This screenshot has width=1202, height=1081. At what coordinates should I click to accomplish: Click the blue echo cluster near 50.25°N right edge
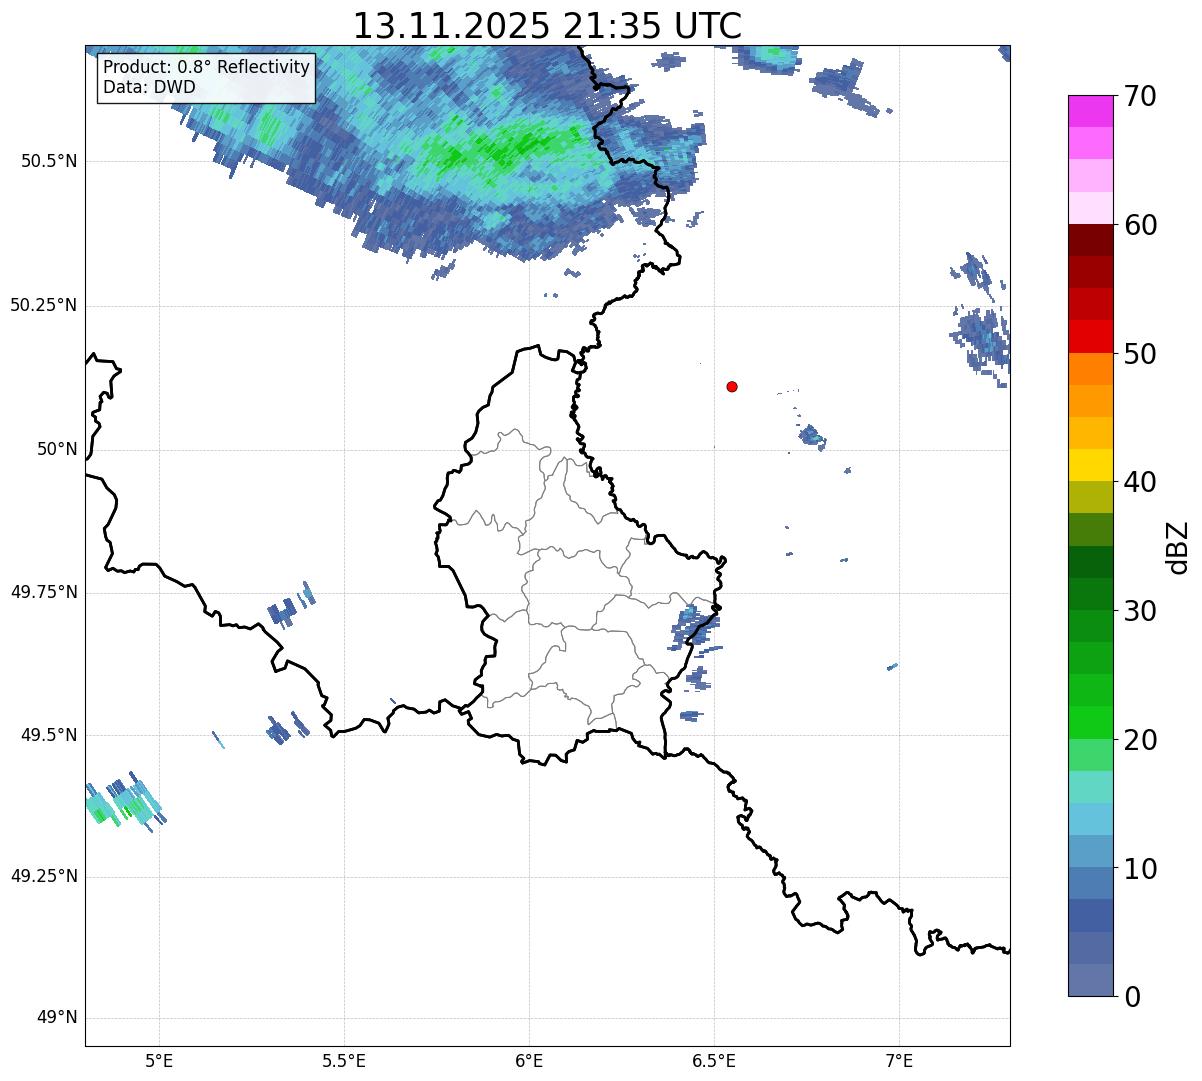tap(982, 318)
